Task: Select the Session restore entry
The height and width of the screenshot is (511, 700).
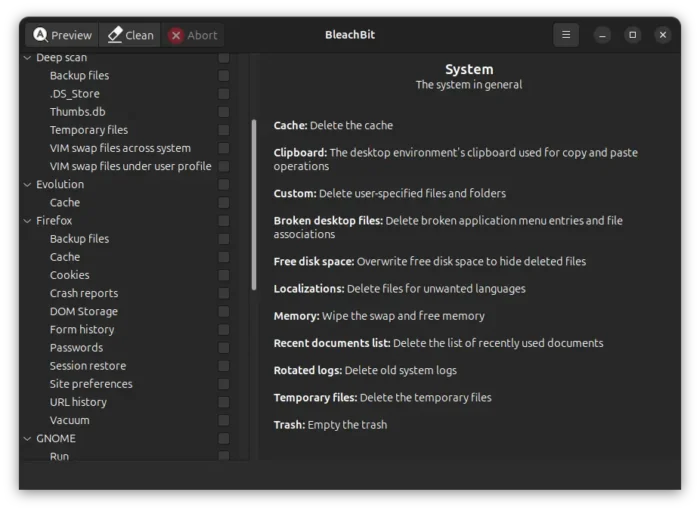Action: (88, 366)
